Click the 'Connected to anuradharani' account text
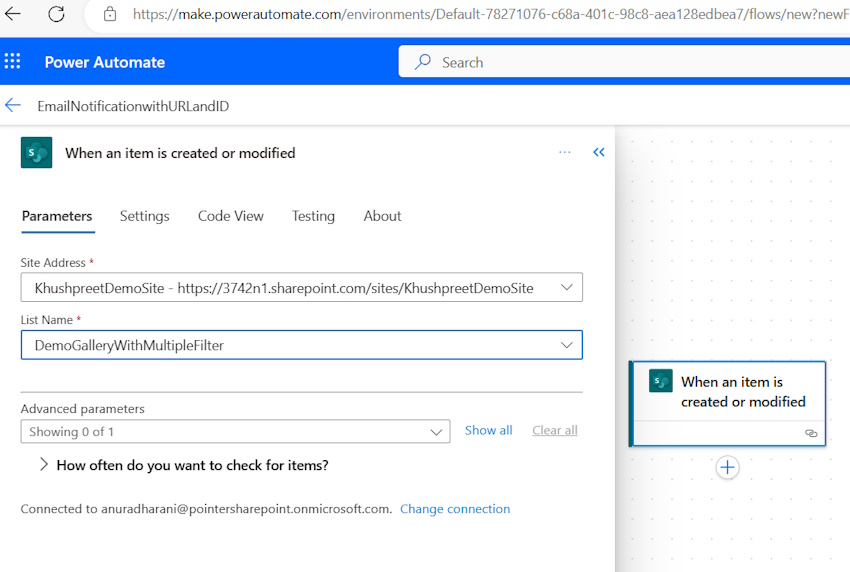850x572 pixels. point(206,509)
